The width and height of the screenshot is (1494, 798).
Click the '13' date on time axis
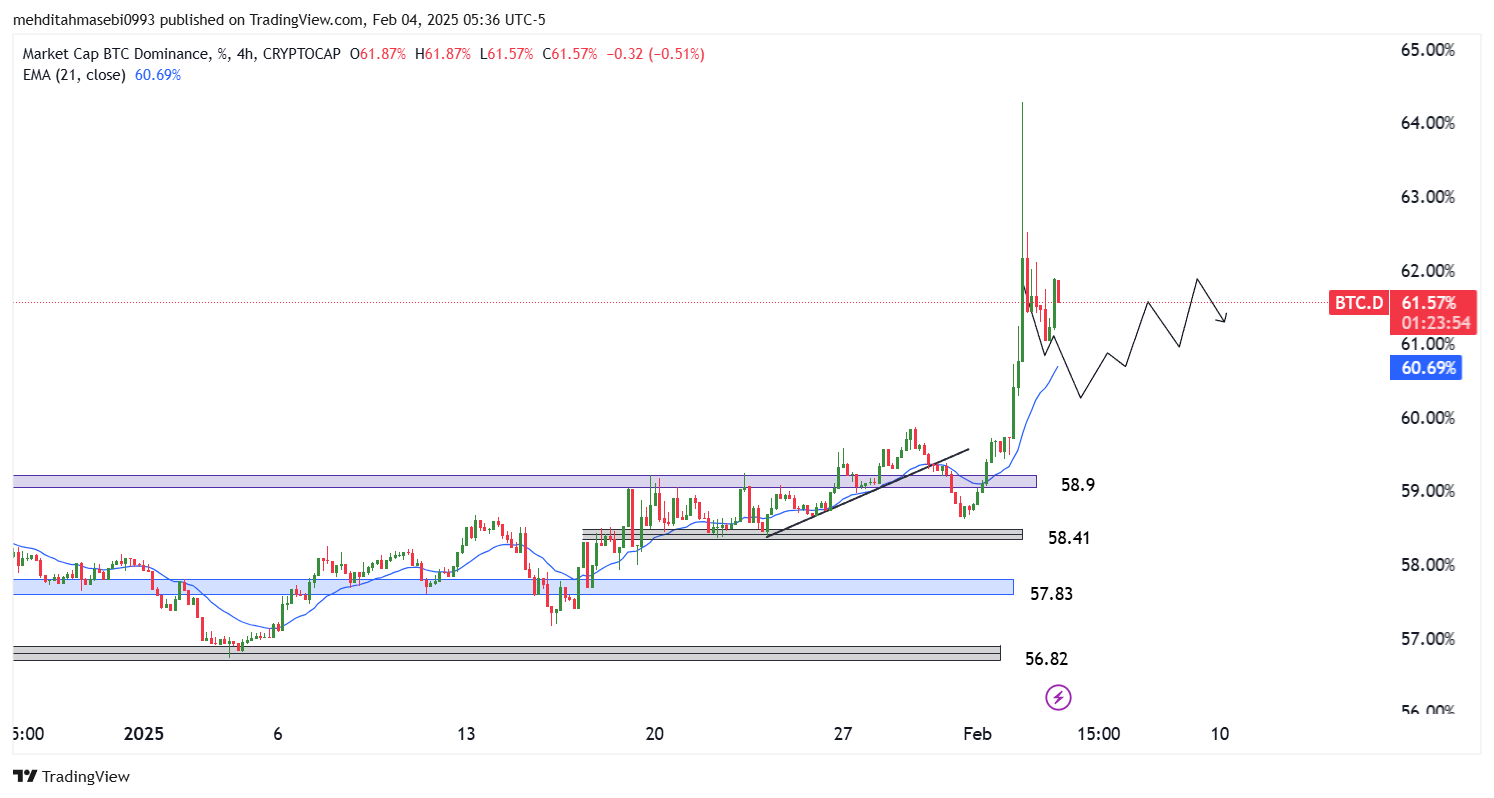(x=466, y=734)
